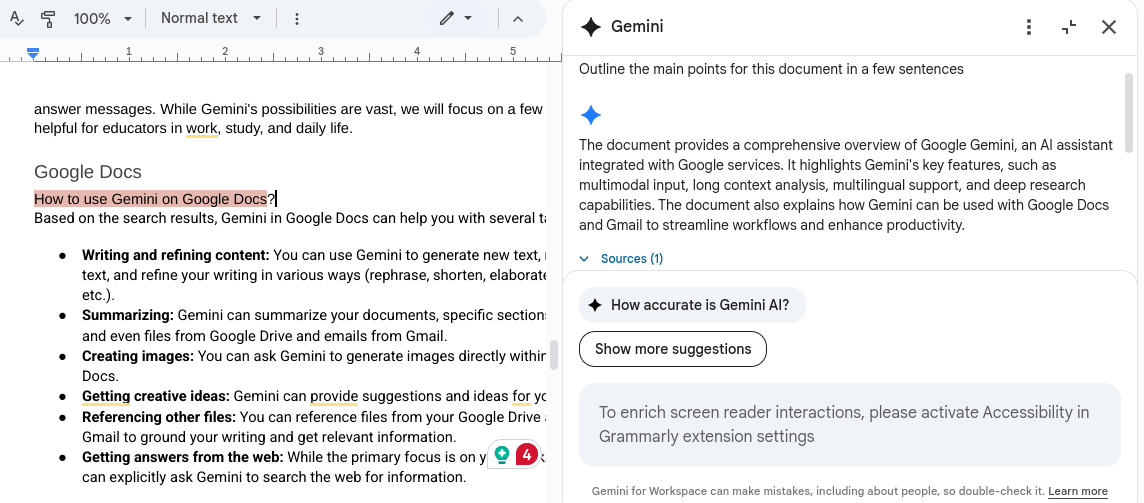Open the Normal text style dropdown
The height and width of the screenshot is (503, 1144).
coord(211,19)
